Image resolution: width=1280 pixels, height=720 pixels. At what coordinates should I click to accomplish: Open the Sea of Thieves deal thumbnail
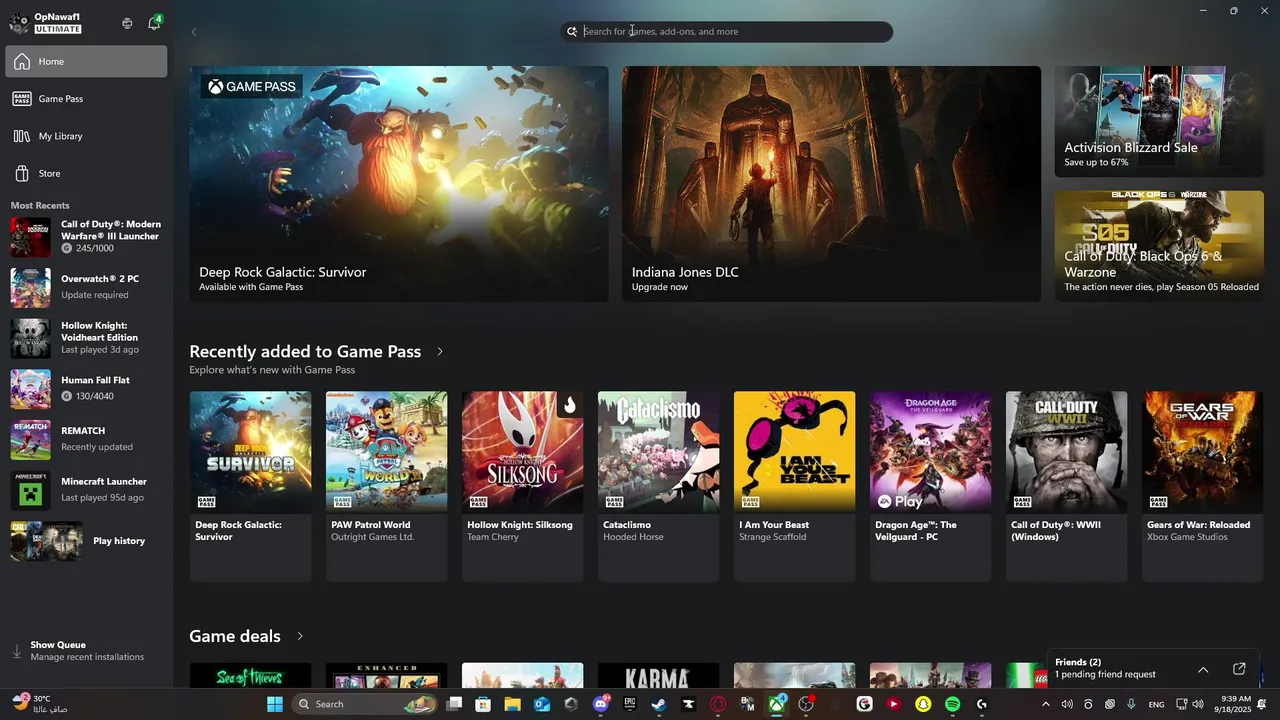250,675
